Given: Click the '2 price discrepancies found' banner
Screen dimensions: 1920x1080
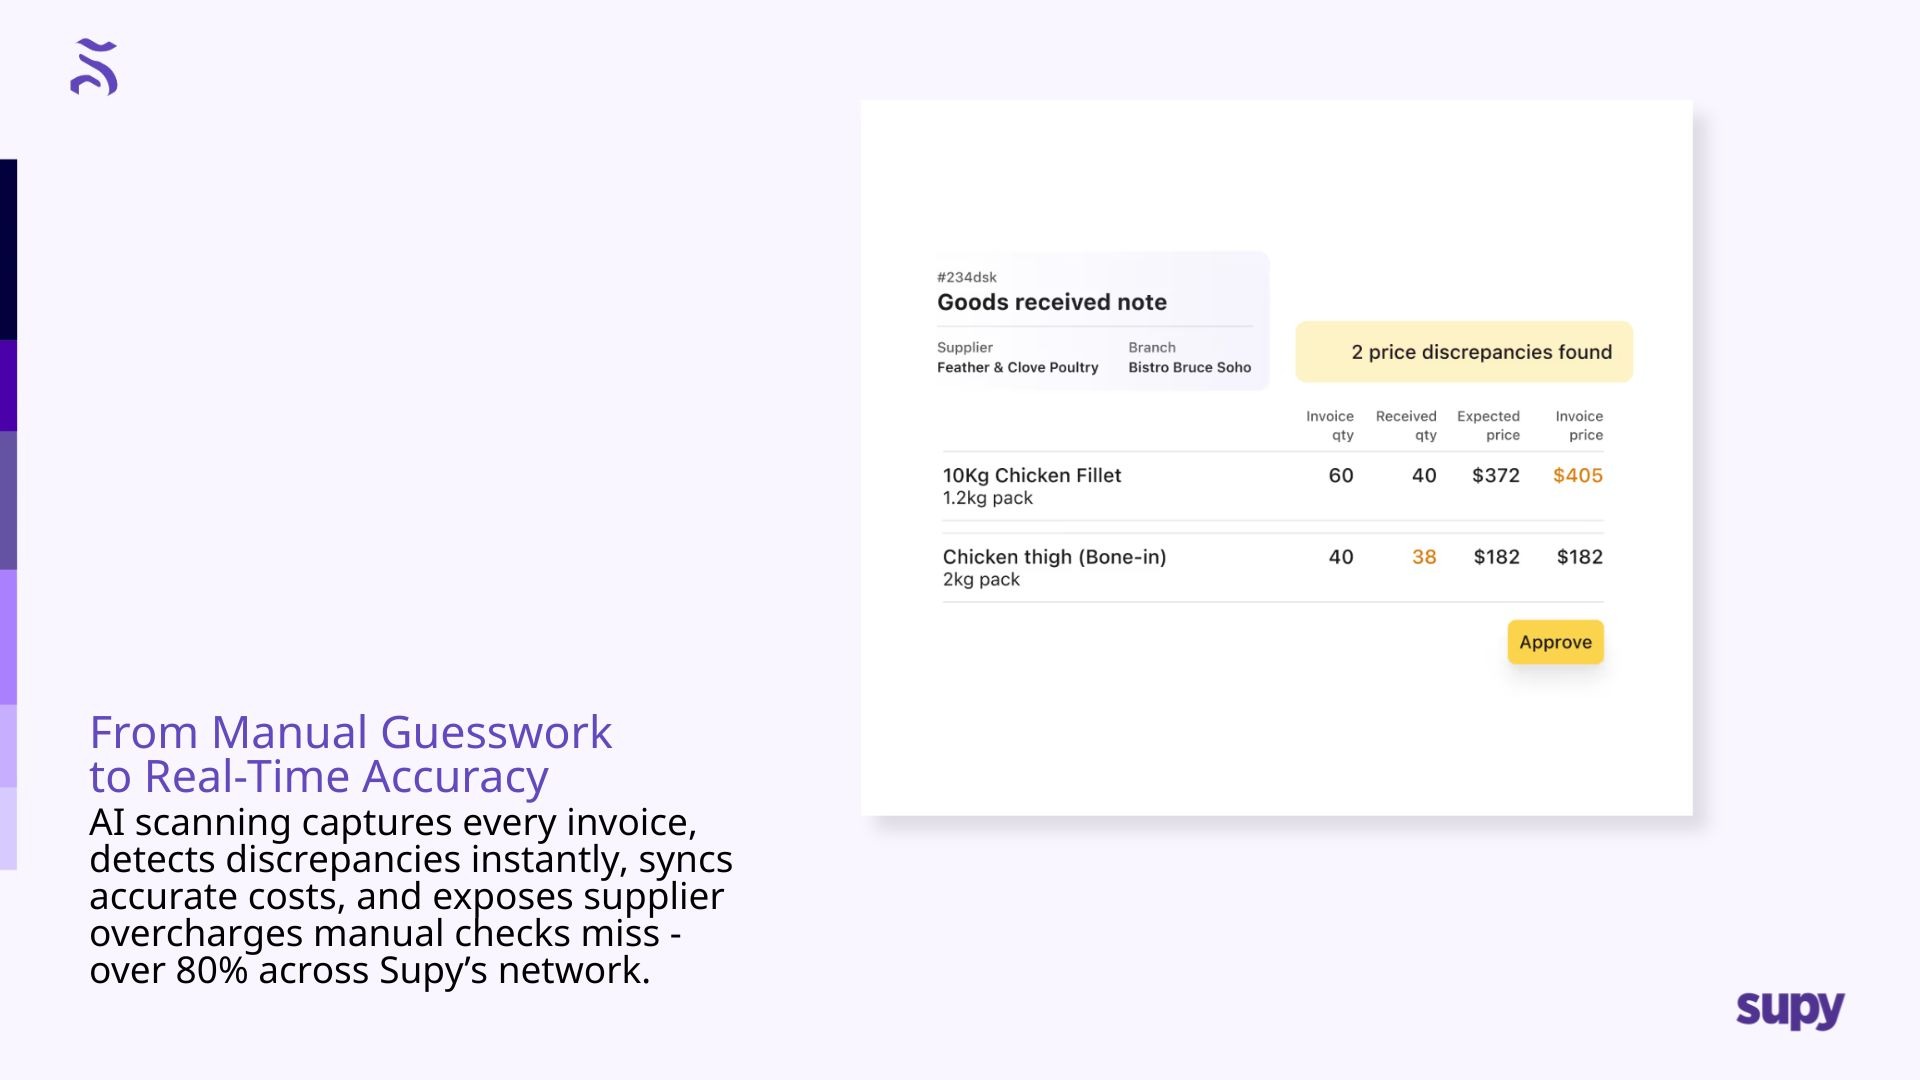Looking at the screenshot, I should click(x=1463, y=352).
